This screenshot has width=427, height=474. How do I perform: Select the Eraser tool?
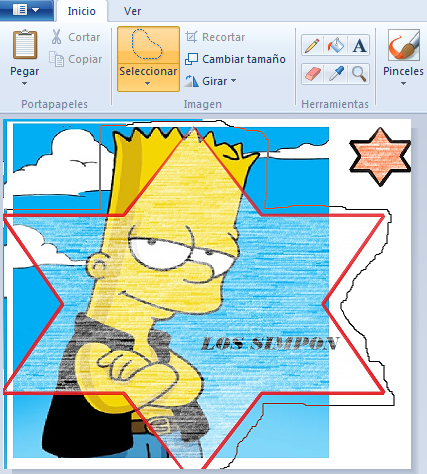(x=312, y=73)
